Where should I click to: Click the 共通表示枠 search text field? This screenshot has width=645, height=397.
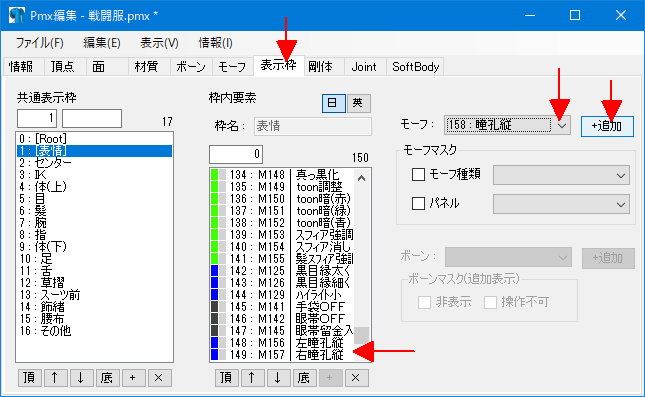tap(92, 118)
